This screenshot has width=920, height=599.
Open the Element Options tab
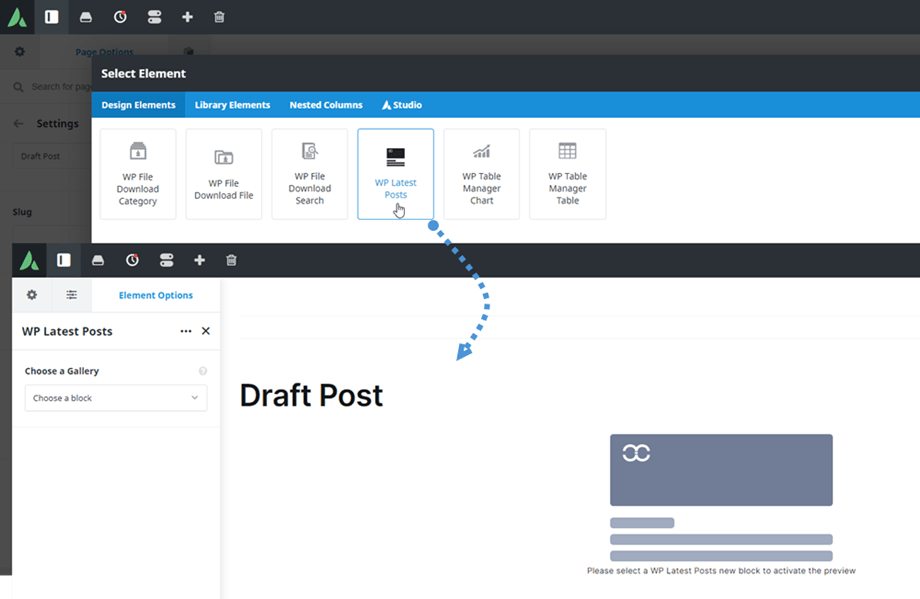point(155,295)
